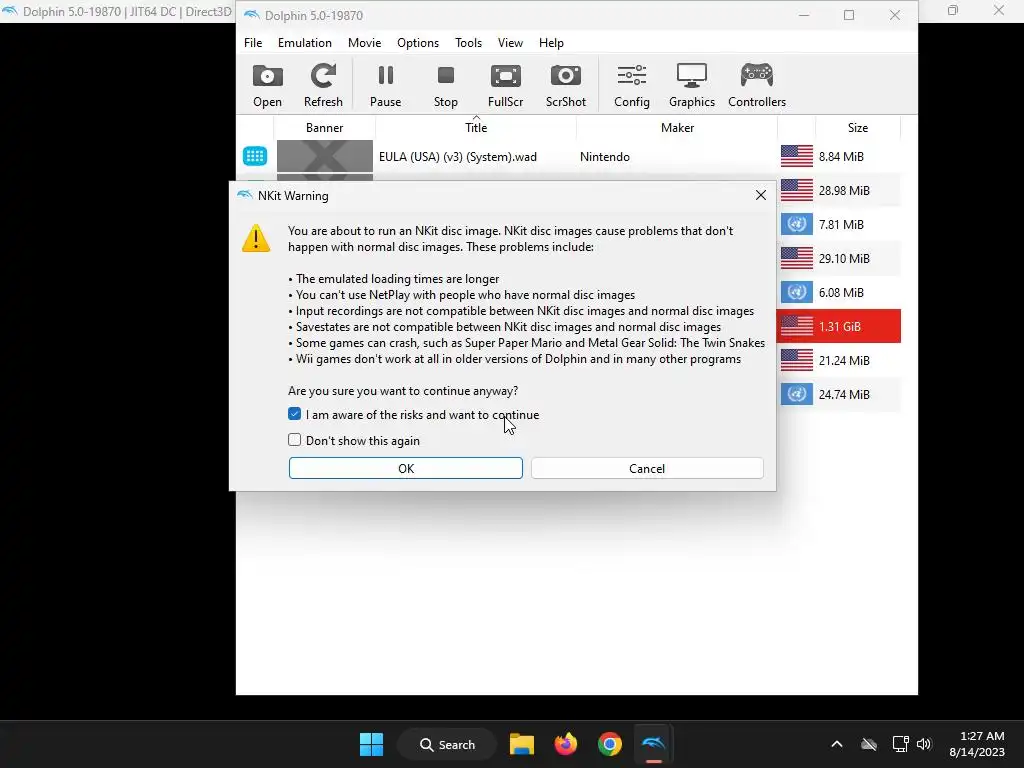
Task: Click the network status tray icon
Action: 901,744
